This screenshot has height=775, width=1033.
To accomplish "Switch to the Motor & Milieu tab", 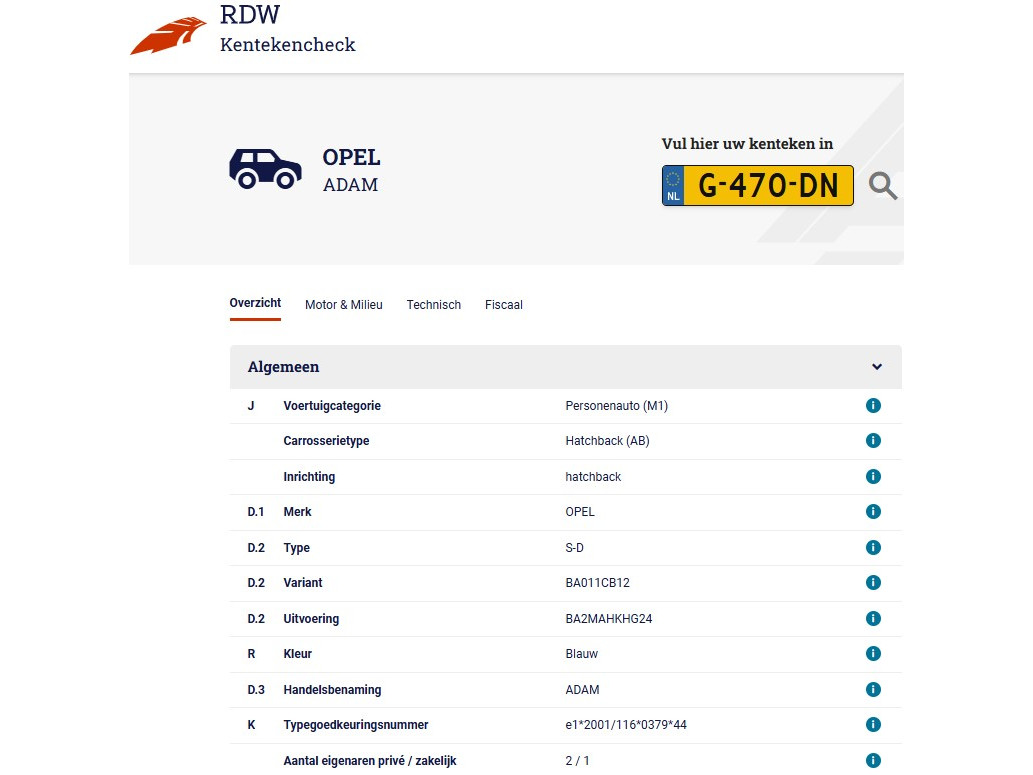I will coord(344,305).
